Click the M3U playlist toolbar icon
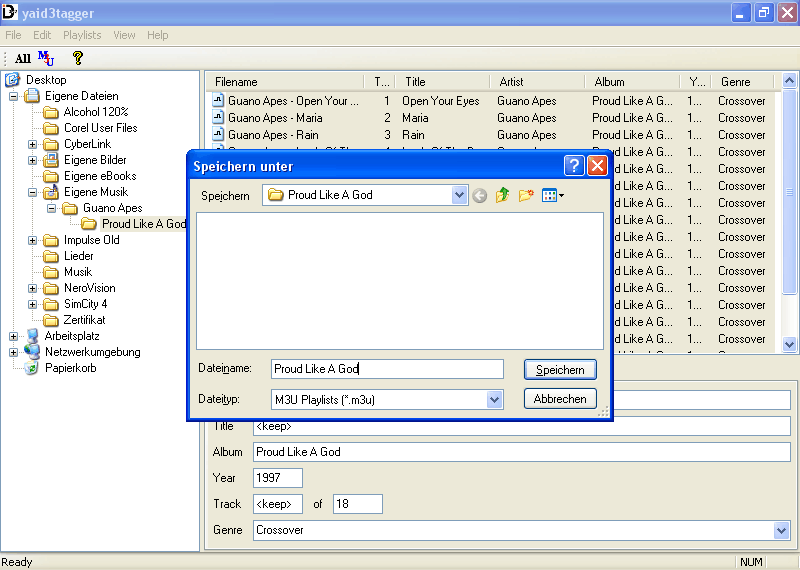This screenshot has width=800, height=570. point(46,58)
